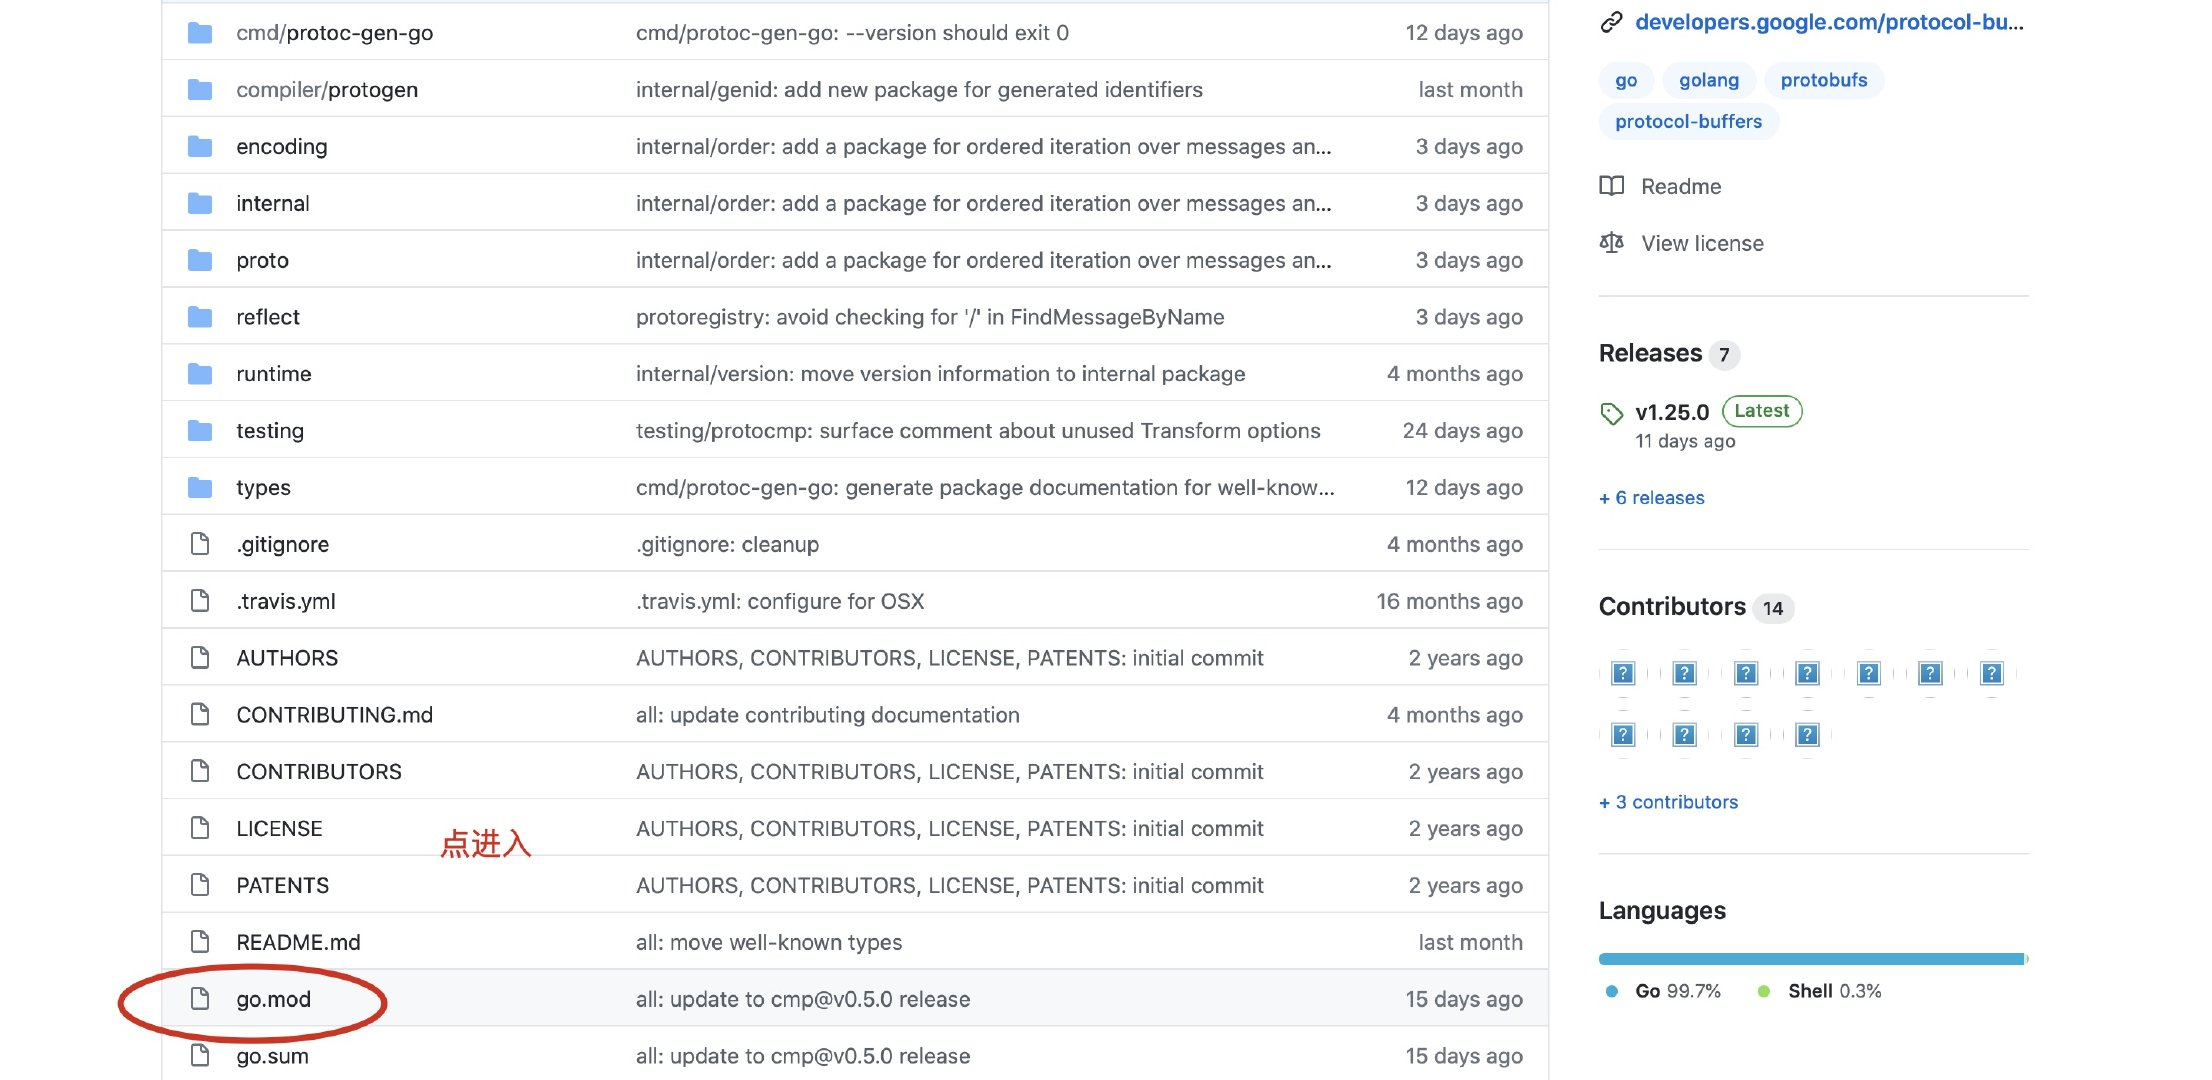Expand the + 6 releases link
Screen dimensions: 2212x1080
pos(1651,498)
